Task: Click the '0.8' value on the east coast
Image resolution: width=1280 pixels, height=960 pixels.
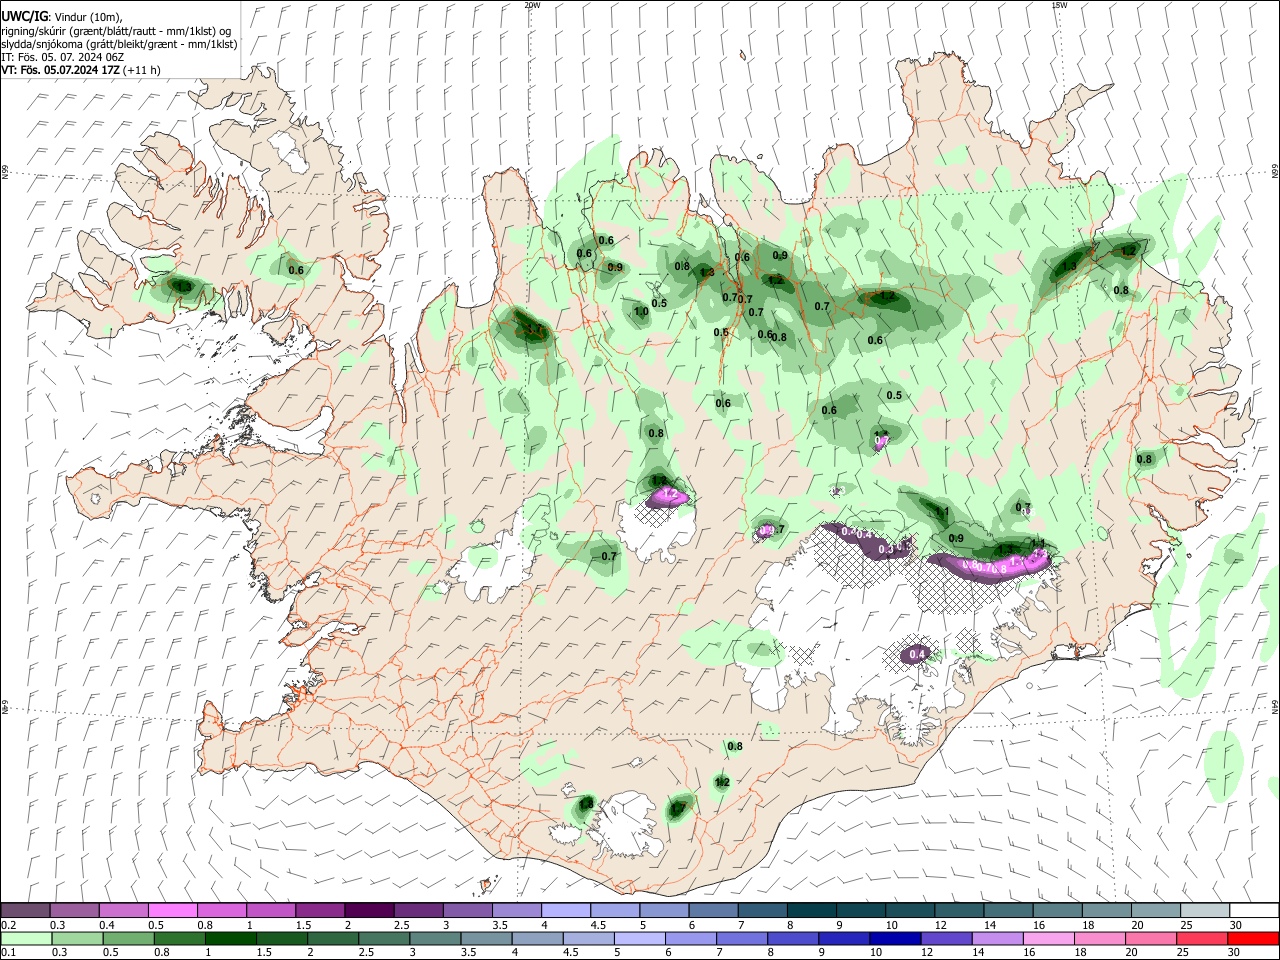Action: 1144,459
